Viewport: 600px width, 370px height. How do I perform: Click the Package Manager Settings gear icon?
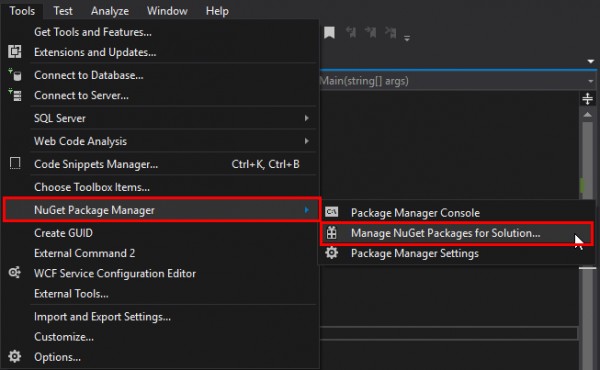pyautogui.click(x=331, y=253)
